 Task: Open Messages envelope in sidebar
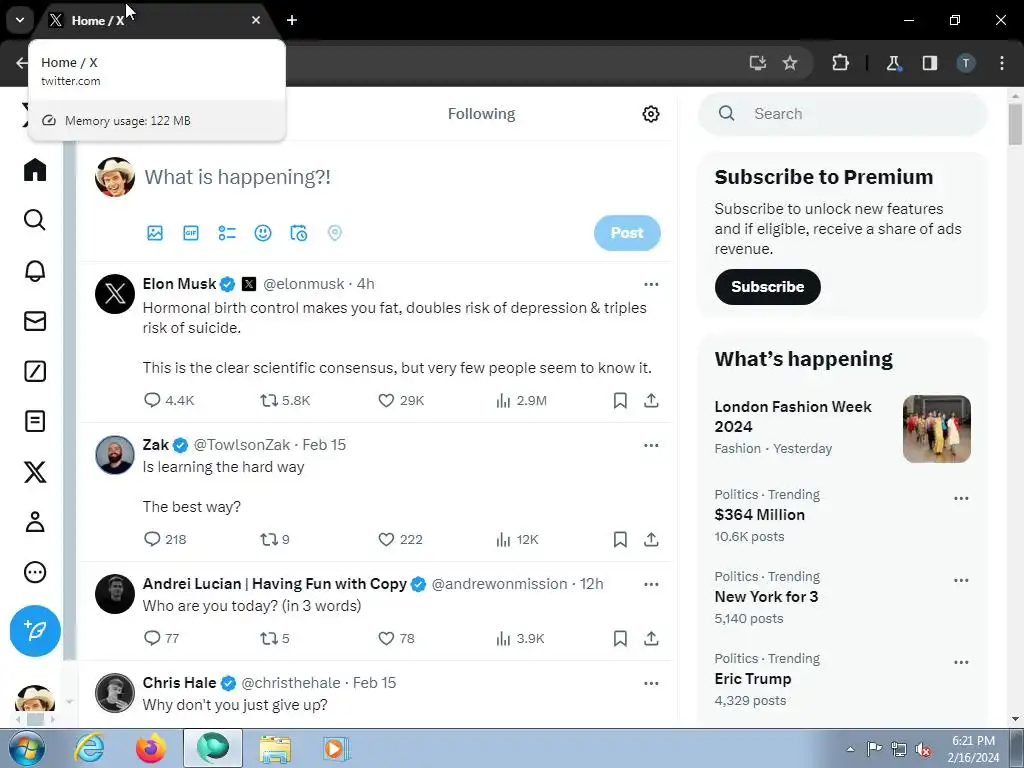(x=35, y=321)
